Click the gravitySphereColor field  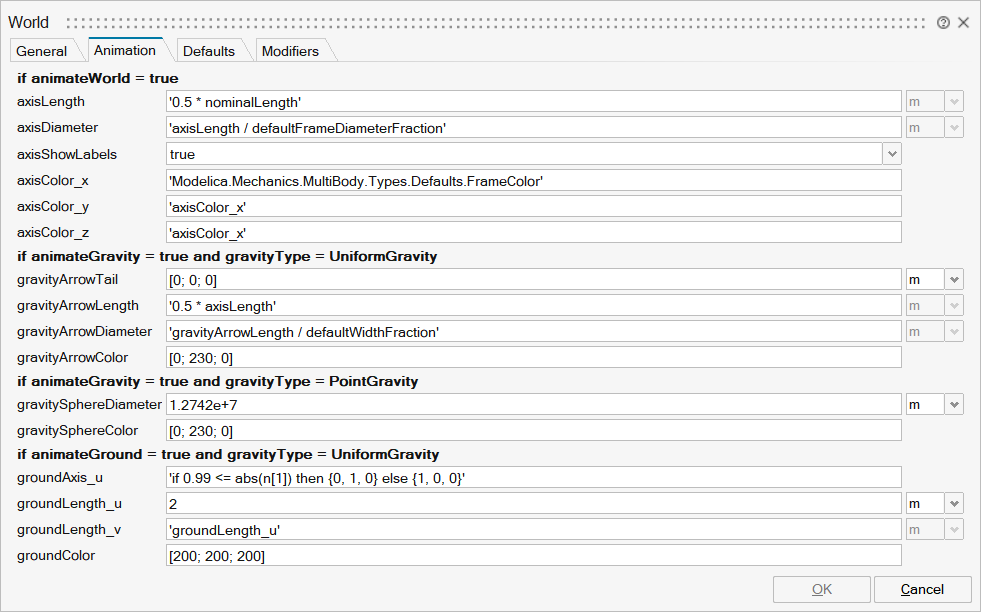click(x=534, y=431)
